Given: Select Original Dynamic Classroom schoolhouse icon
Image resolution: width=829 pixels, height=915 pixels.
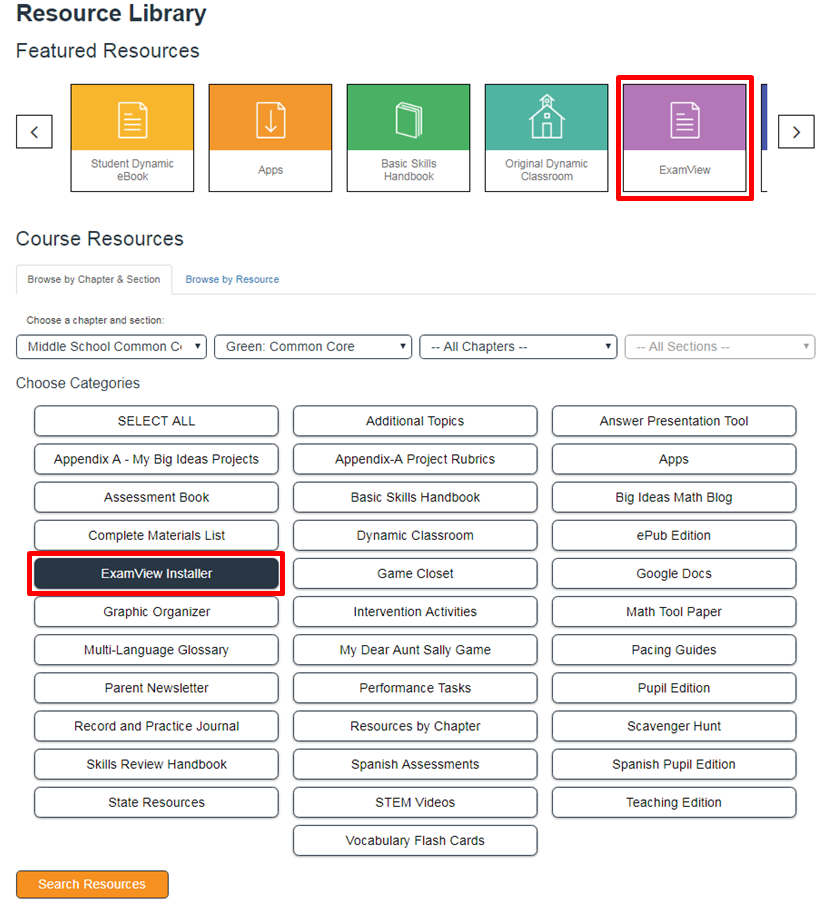Looking at the screenshot, I should click(546, 119).
